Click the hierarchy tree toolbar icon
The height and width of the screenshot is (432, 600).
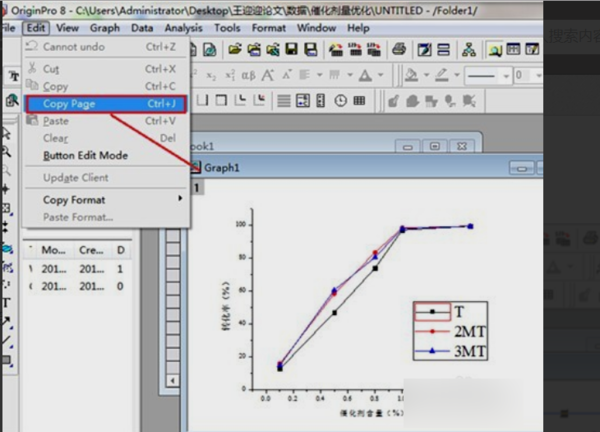coord(469,49)
